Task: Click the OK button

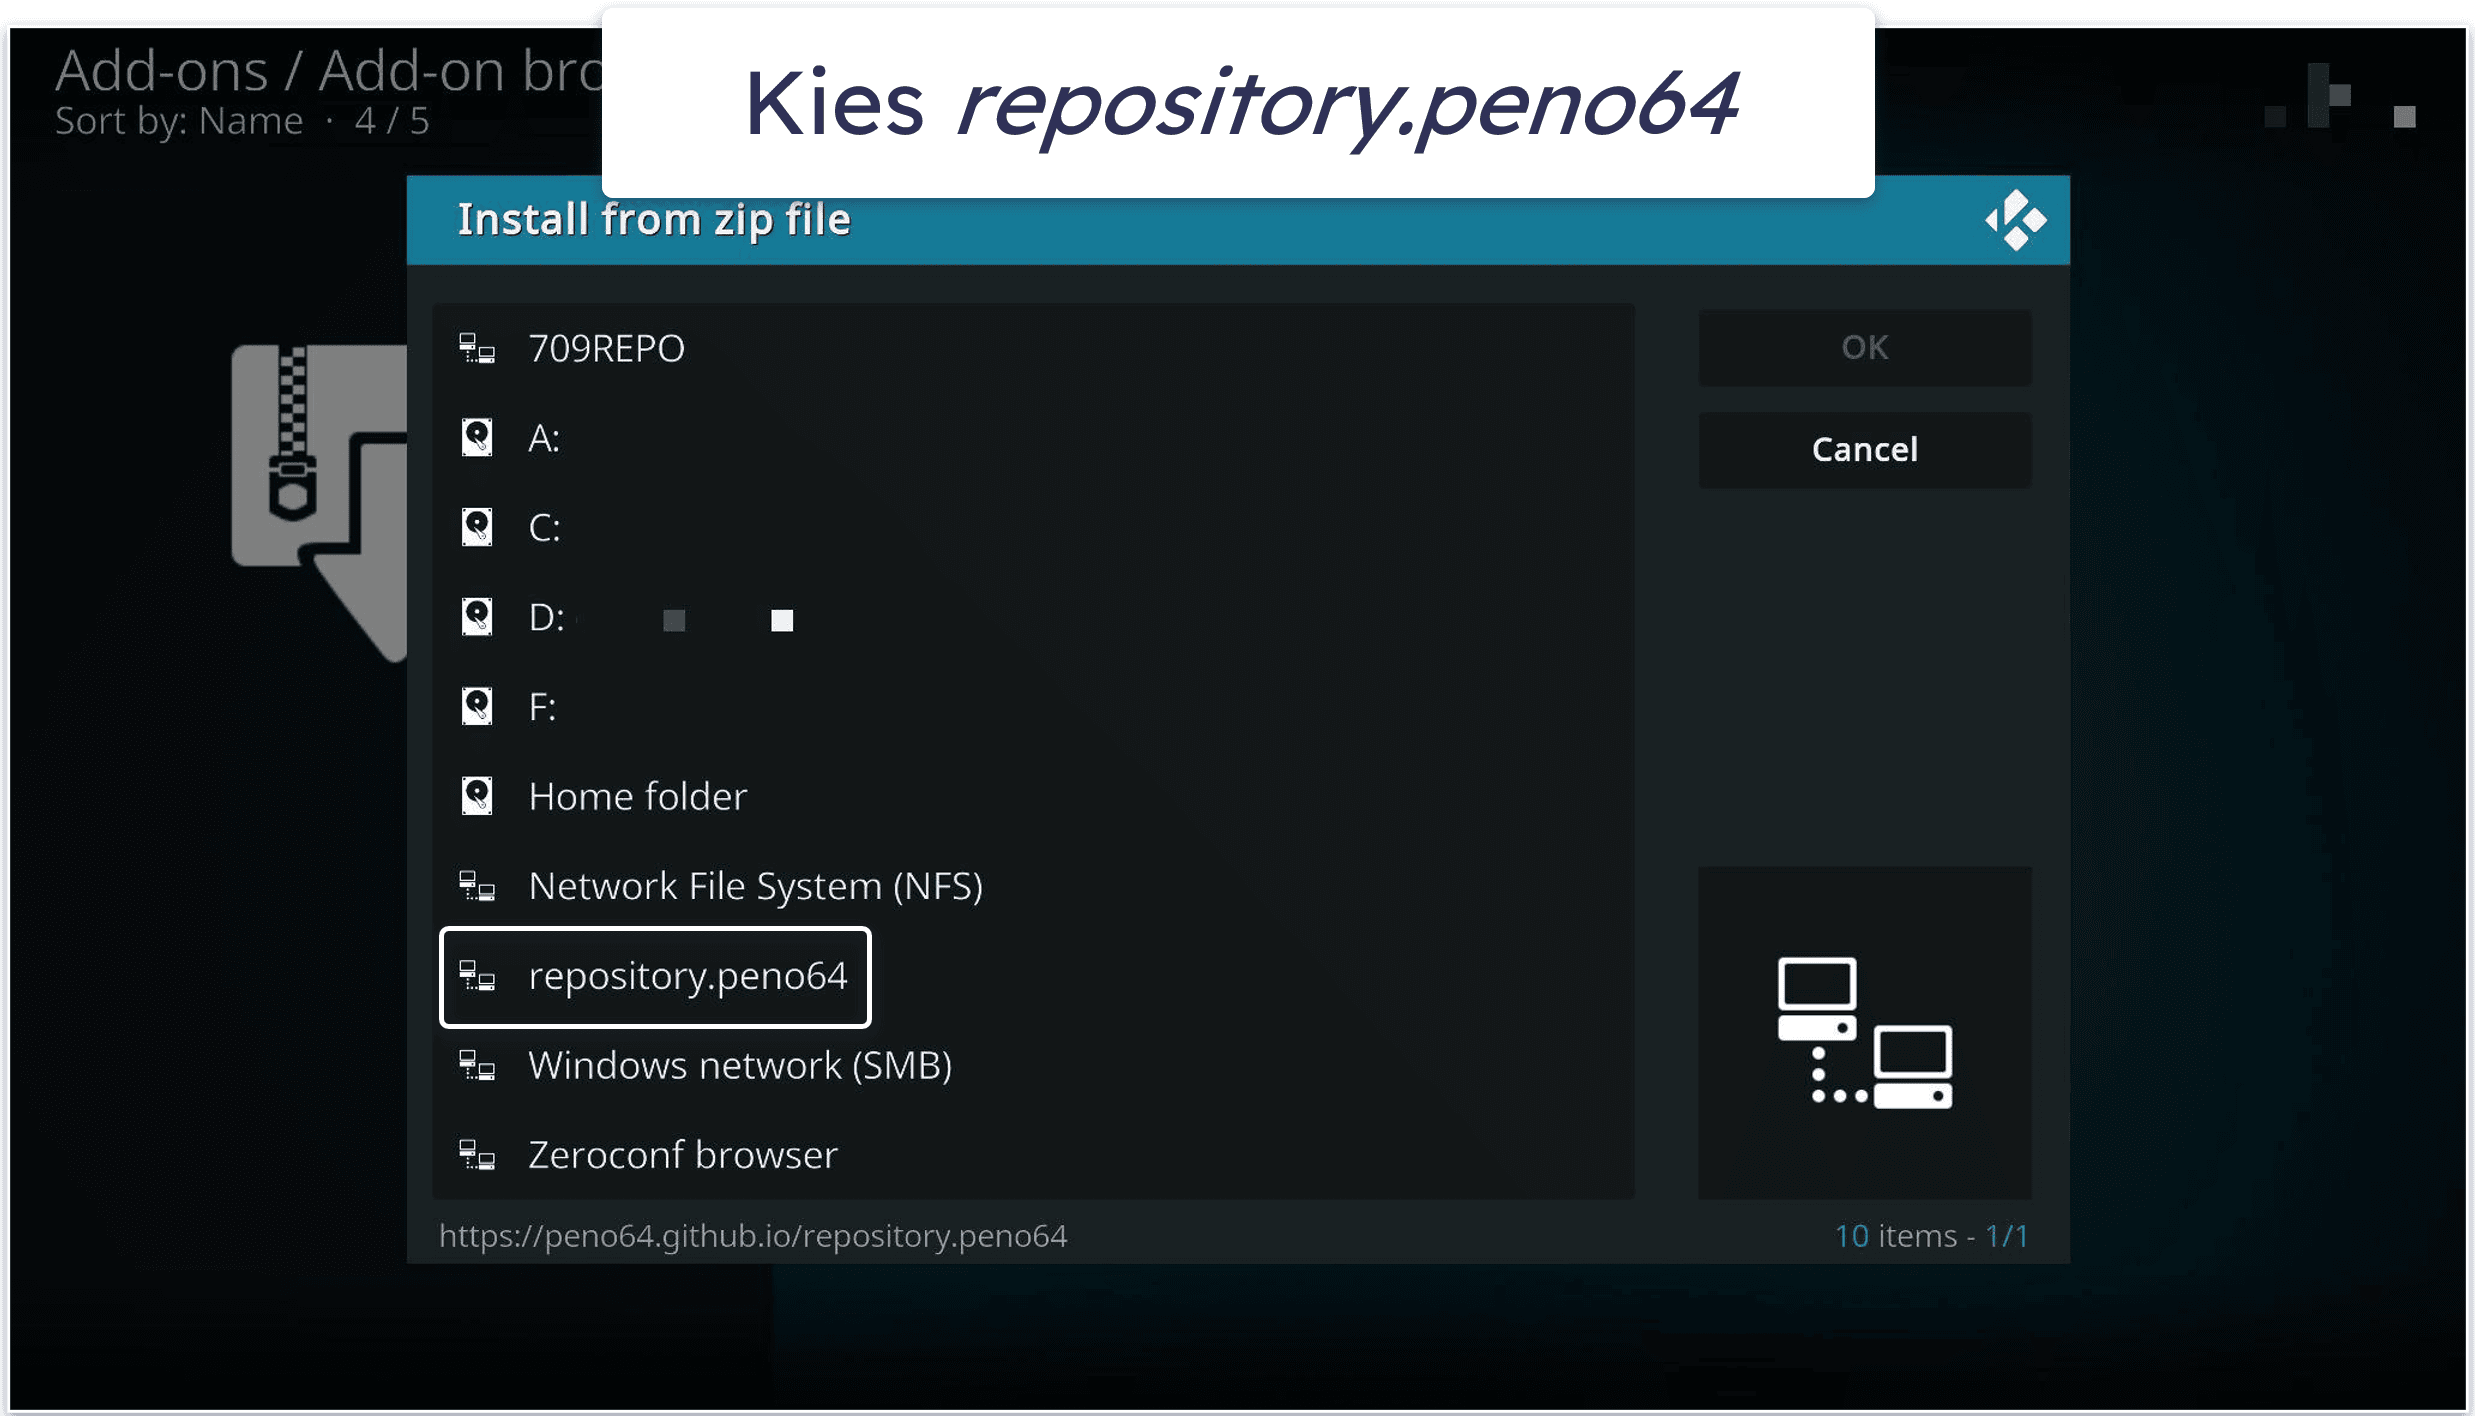Action: click(x=1864, y=347)
